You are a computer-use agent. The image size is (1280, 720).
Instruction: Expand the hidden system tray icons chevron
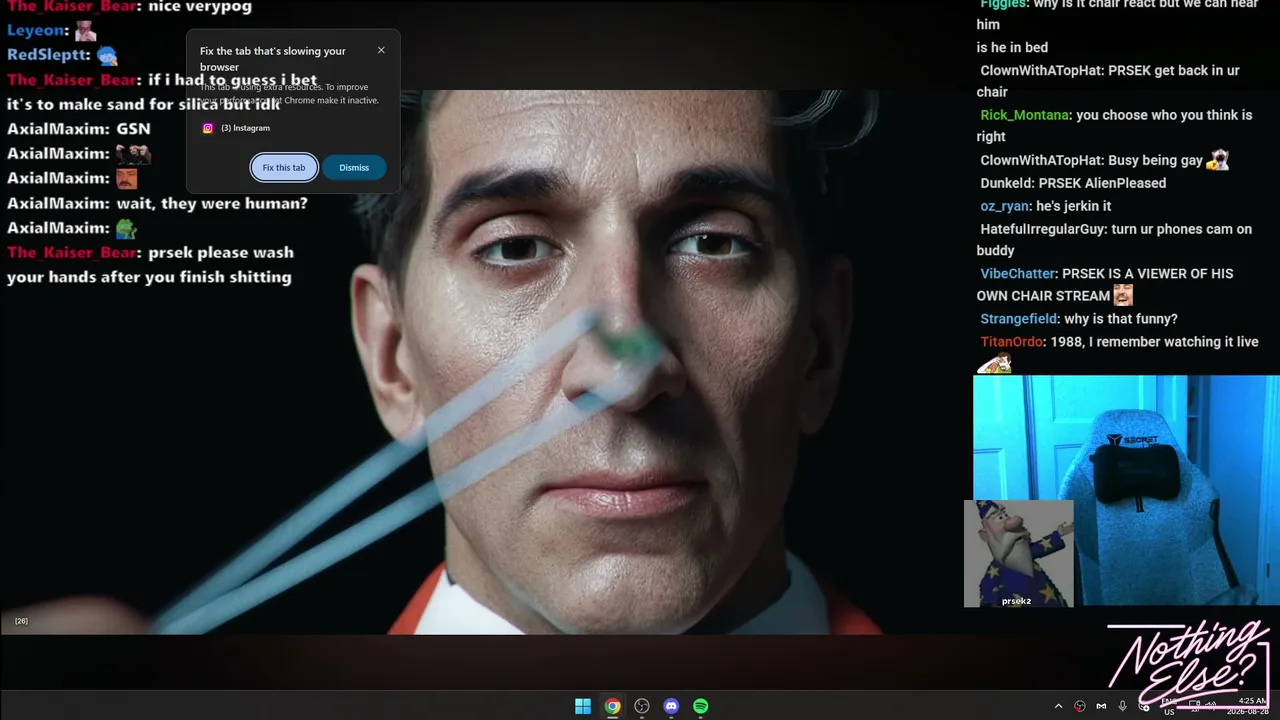tap(1058, 706)
